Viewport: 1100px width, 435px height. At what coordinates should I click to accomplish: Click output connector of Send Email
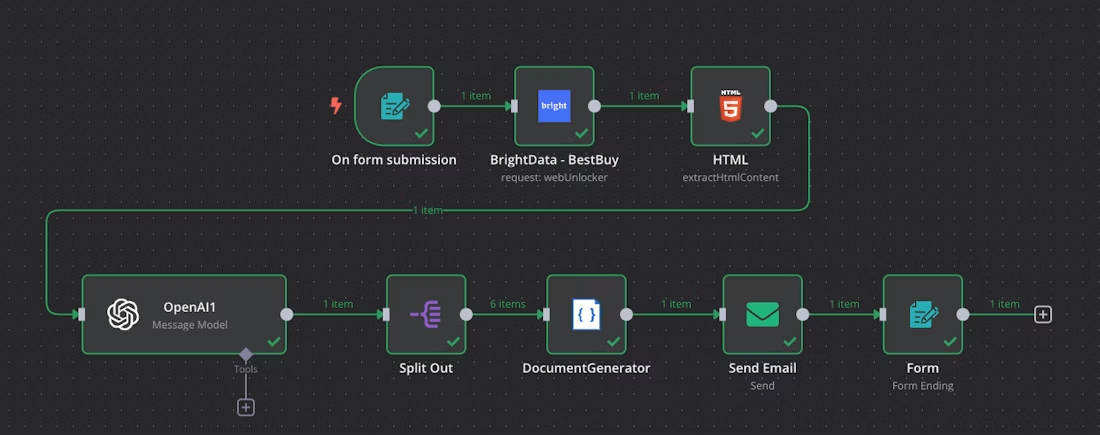click(x=802, y=314)
